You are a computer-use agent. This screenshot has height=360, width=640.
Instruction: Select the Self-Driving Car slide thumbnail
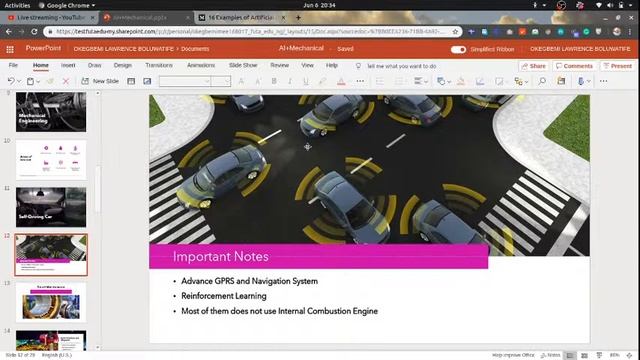click(51, 207)
